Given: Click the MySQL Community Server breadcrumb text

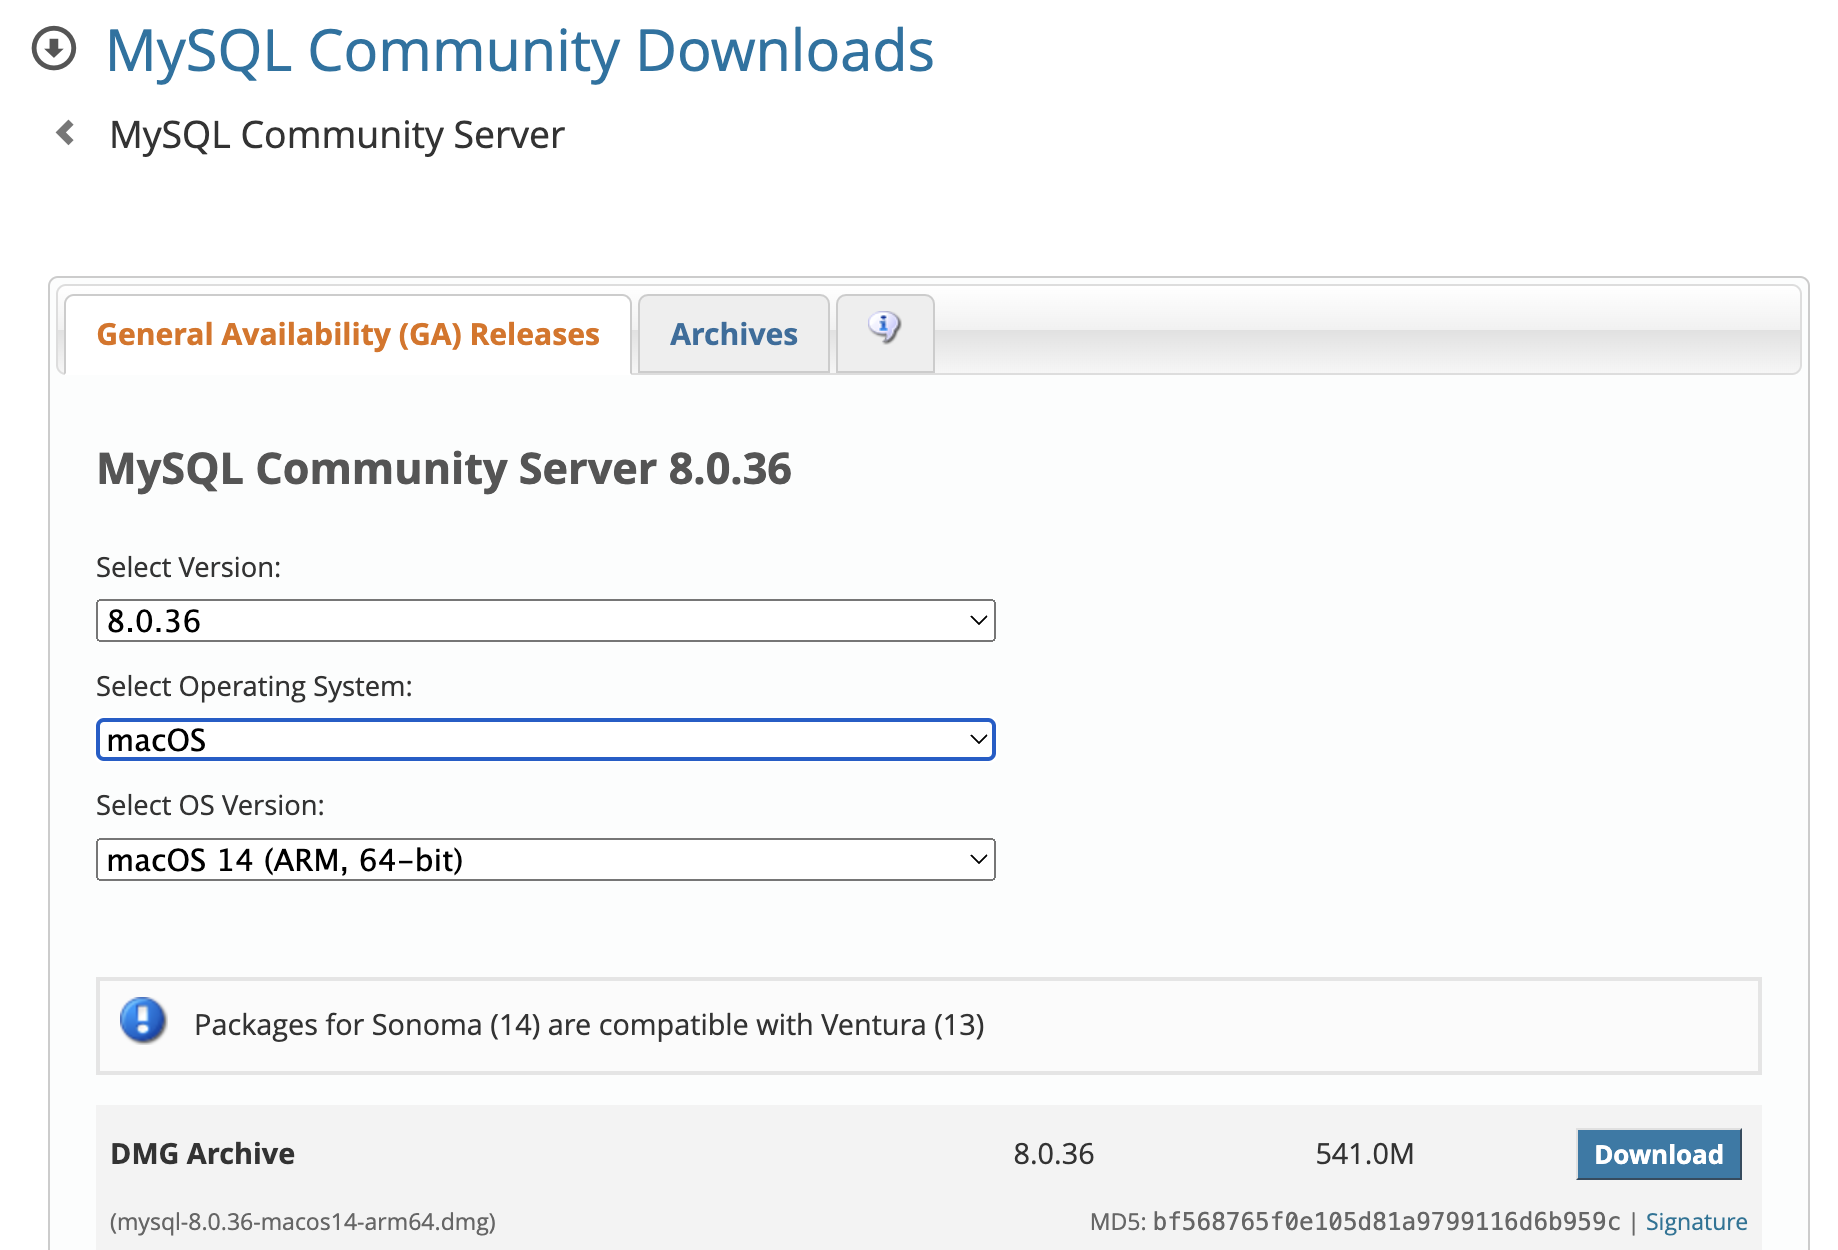Looking at the screenshot, I should [x=337, y=135].
